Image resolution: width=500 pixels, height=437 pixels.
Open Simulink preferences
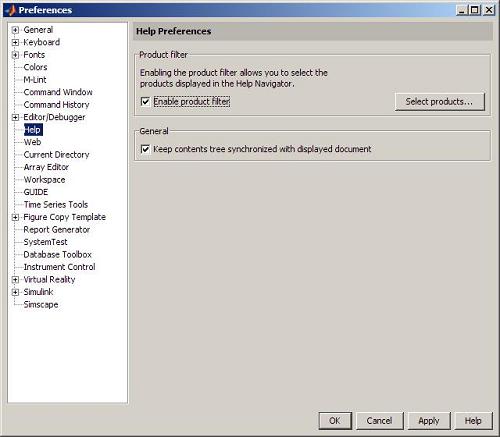[x=38, y=292]
